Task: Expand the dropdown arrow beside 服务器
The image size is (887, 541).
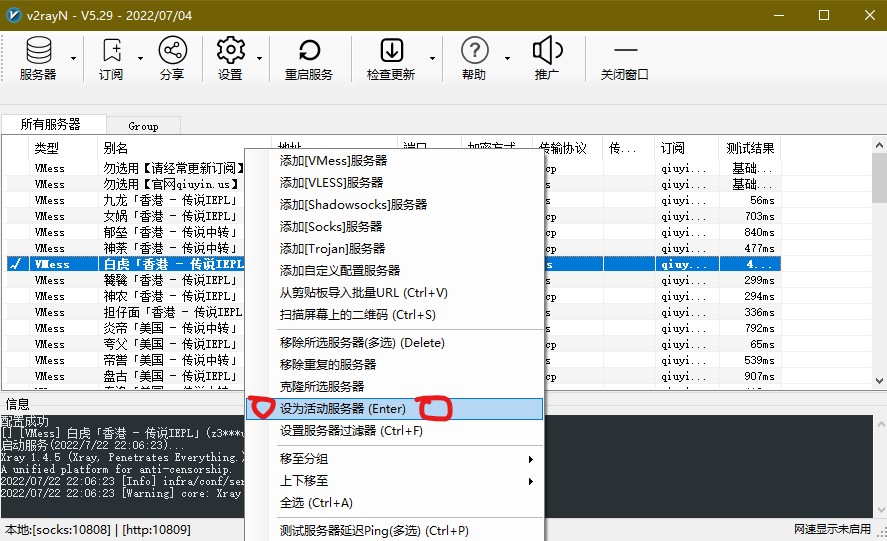Action: coord(74,58)
